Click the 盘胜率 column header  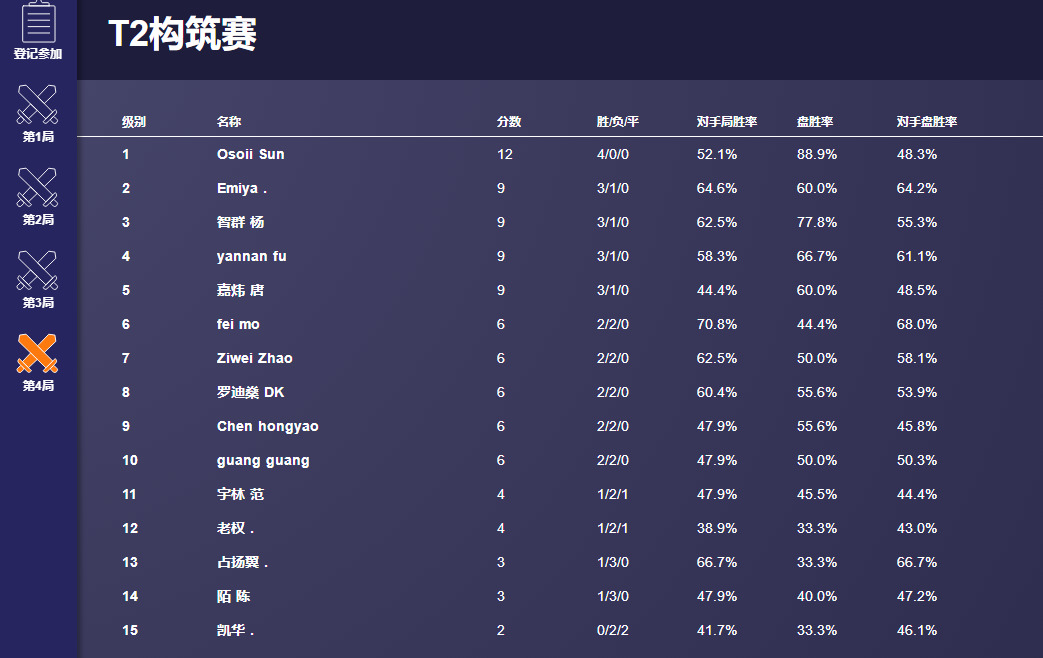[x=815, y=122]
